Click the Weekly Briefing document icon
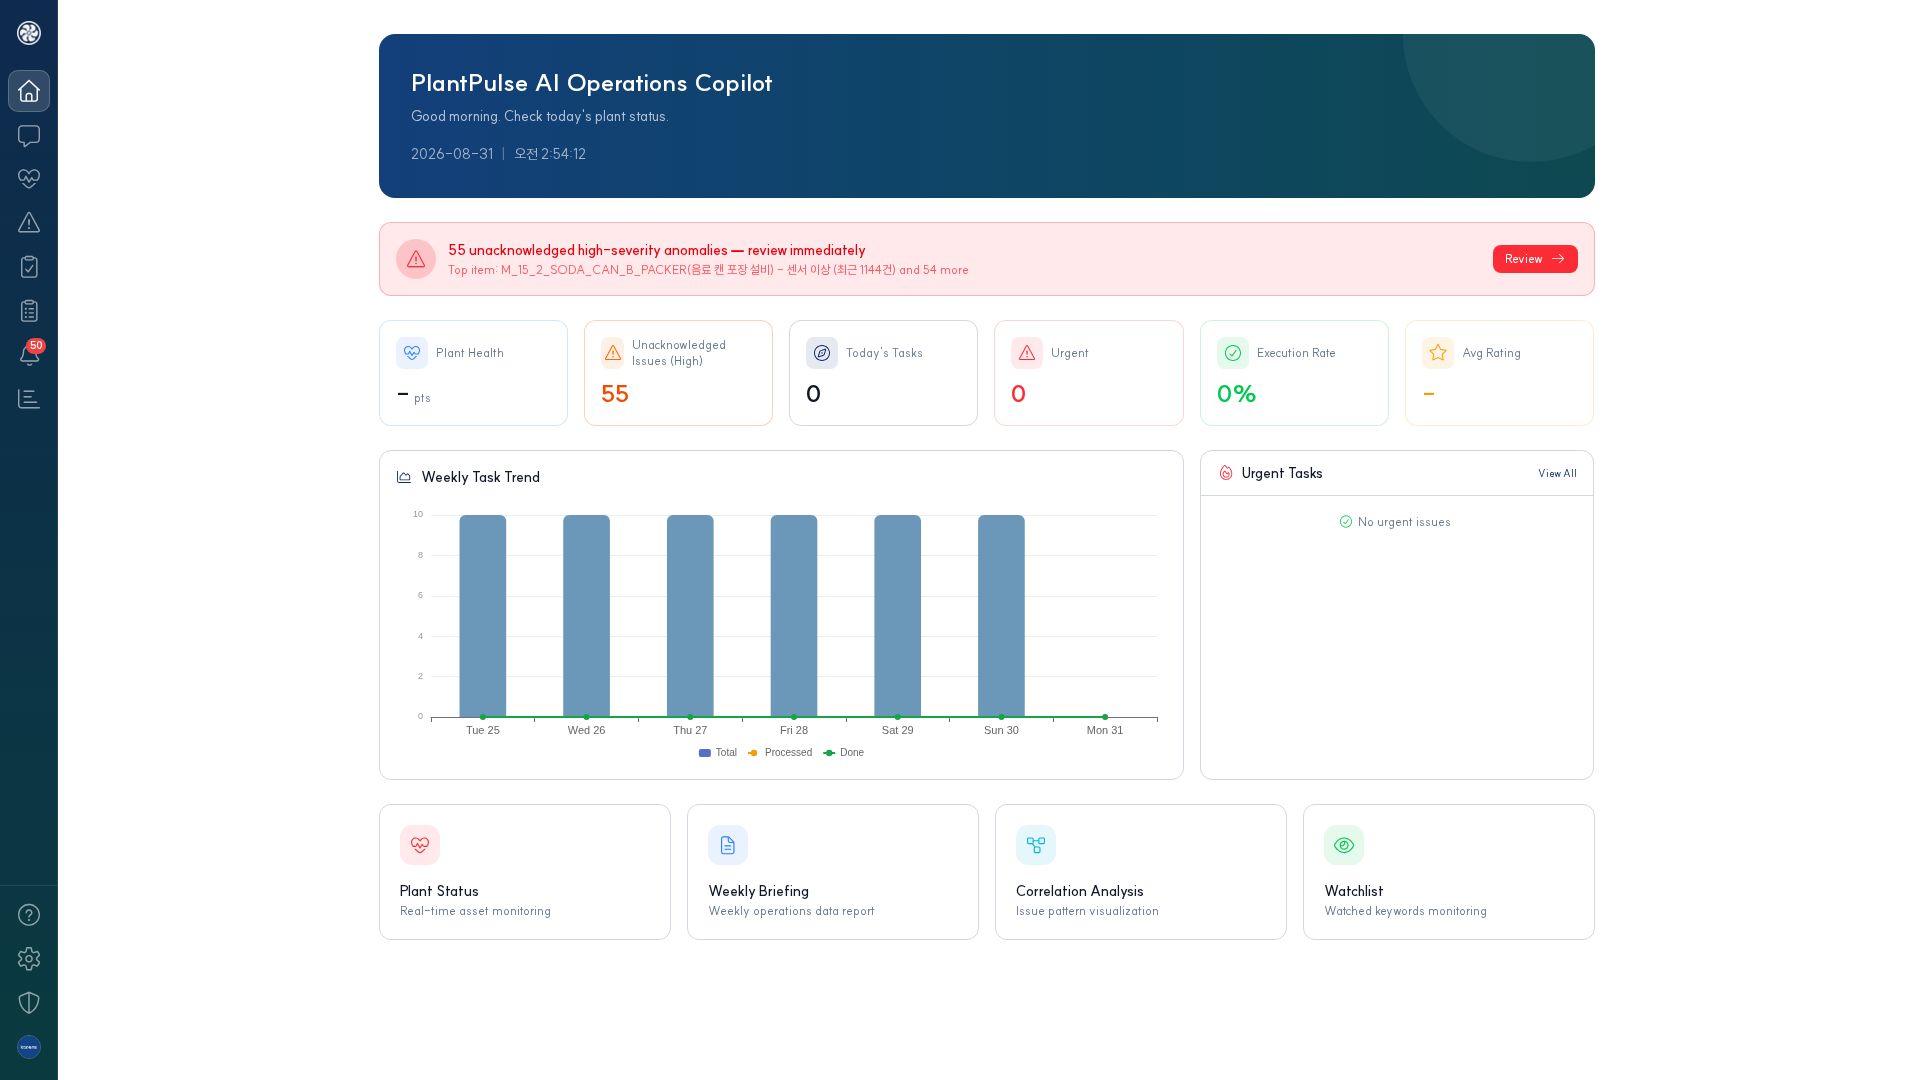The image size is (1920, 1080). 728,845
